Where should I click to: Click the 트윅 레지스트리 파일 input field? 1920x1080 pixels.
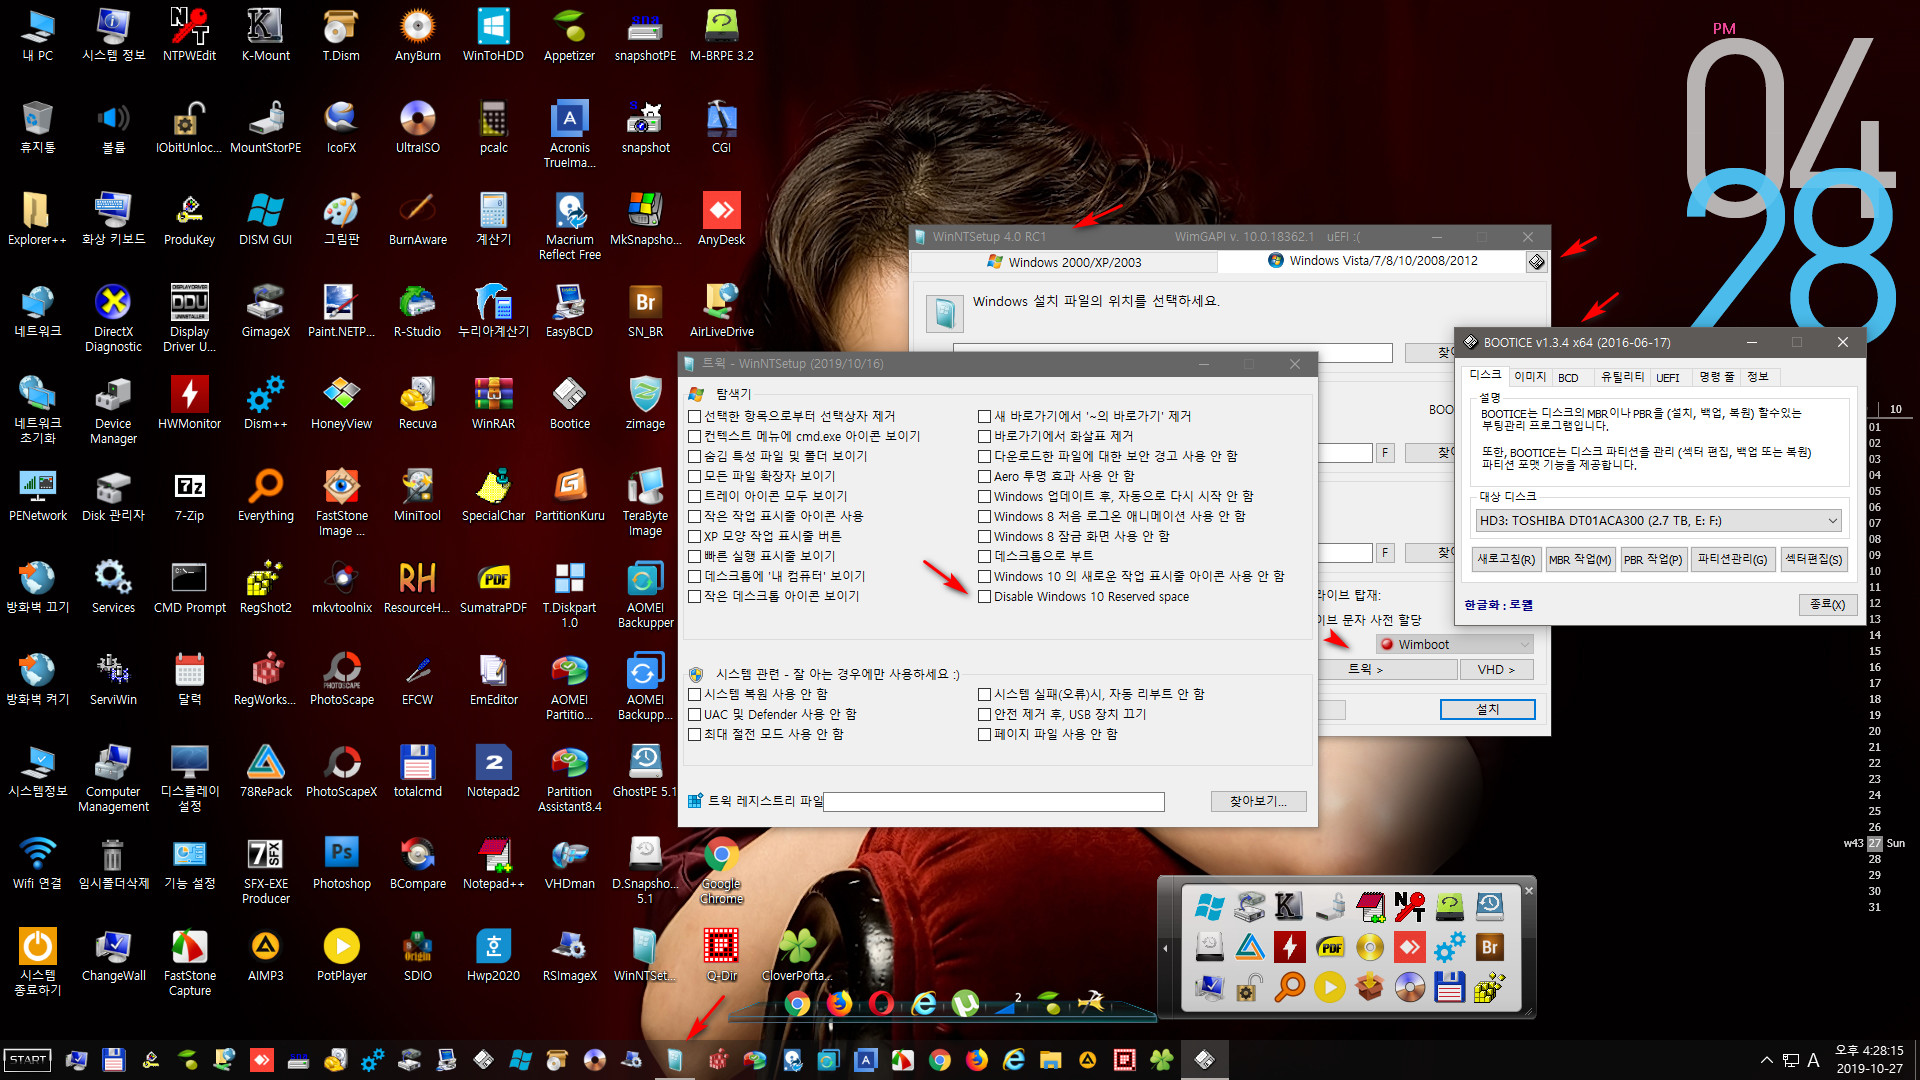[994, 802]
